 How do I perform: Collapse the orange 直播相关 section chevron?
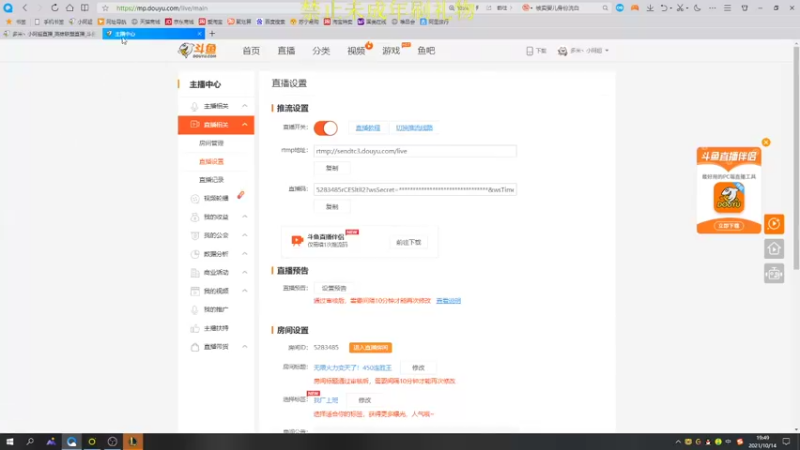245,124
